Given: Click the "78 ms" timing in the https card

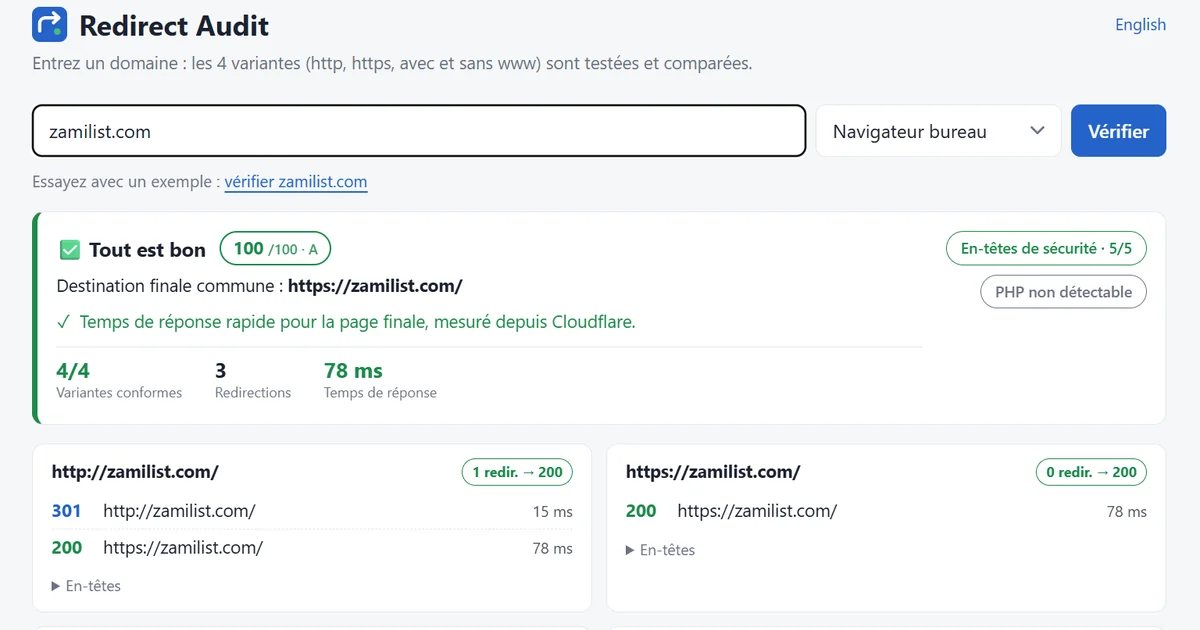Looking at the screenshot, I should pyautogui.click(x=1127, y=512).
